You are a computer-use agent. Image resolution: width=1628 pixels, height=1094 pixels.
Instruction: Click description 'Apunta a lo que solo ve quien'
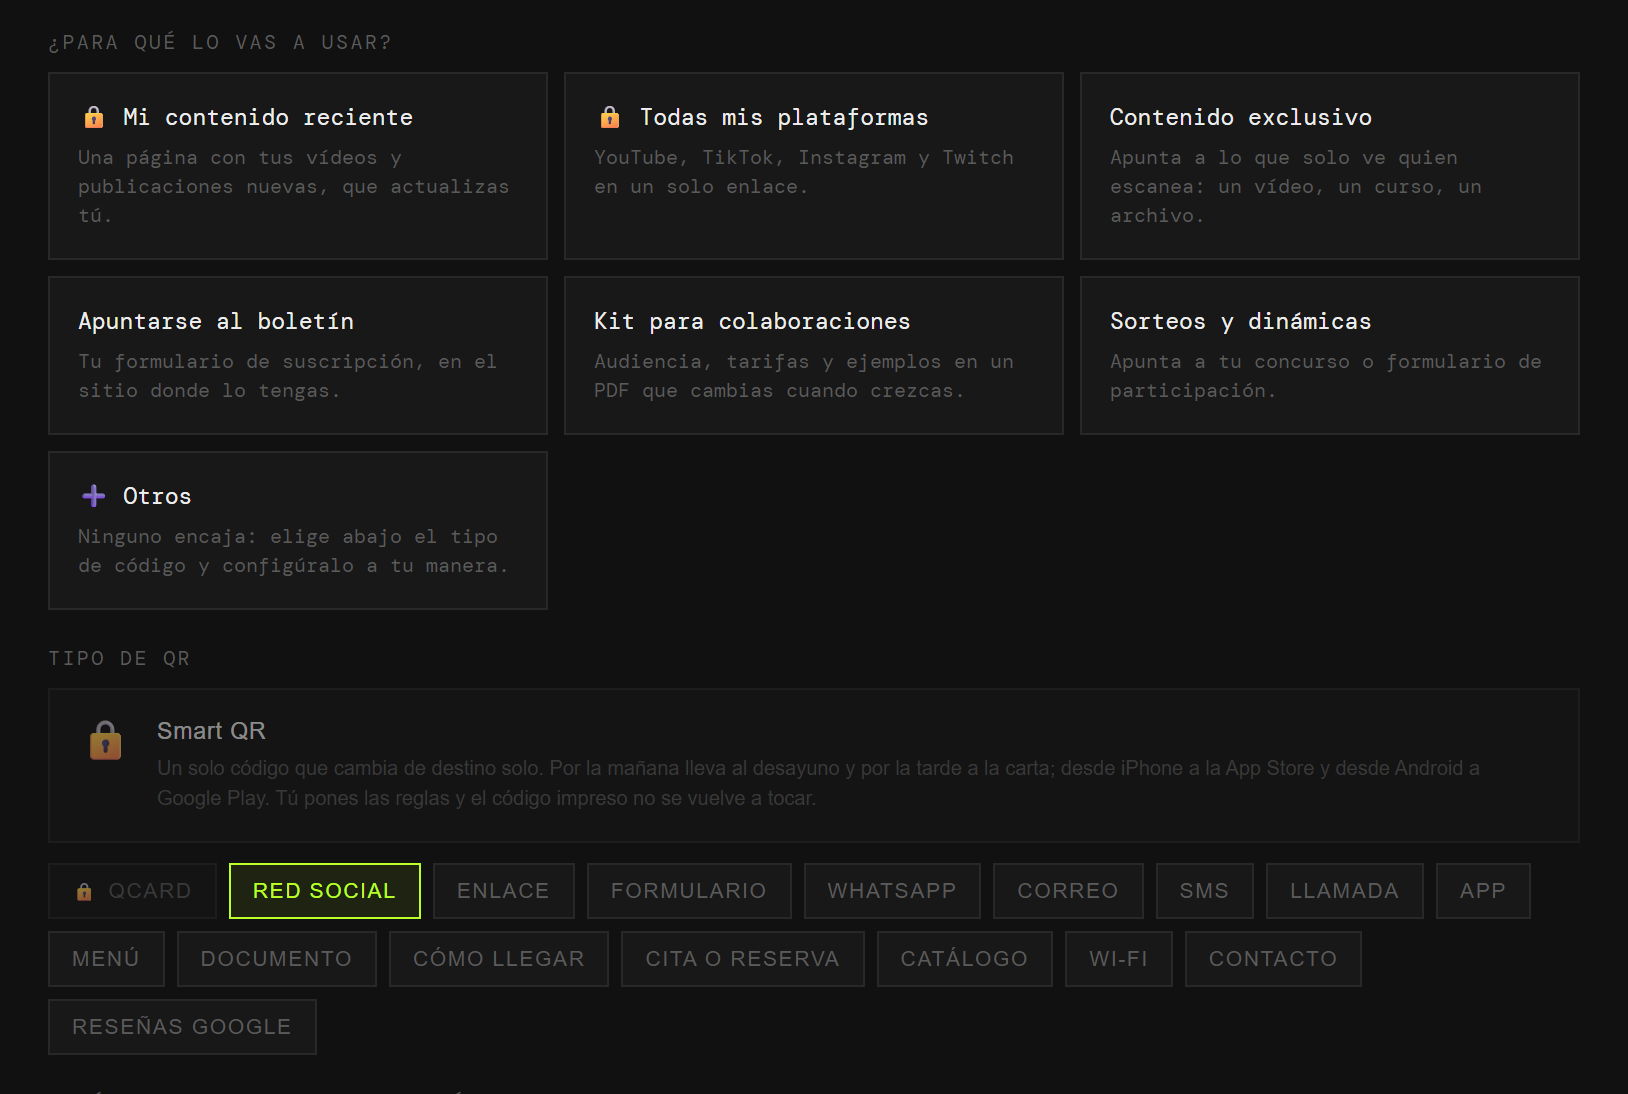point(1284,158)
